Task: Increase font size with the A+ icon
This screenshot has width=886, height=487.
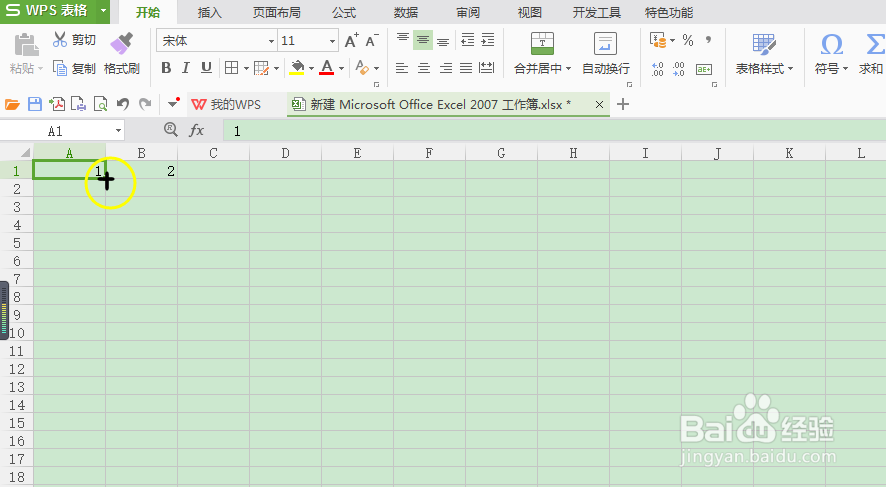Action: pyautogui.click(x=351, y=41)
